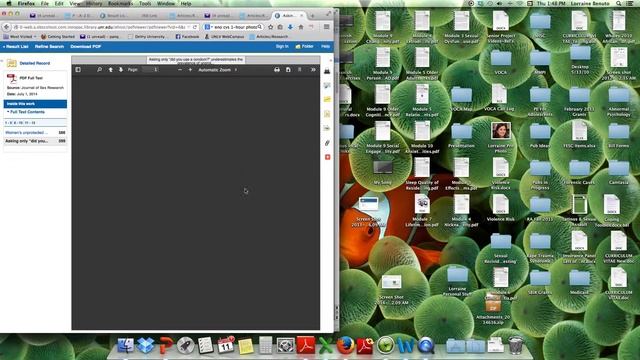Click the EBSCO e-mail tool in the right sidebar
This screenshot has height=360, width=640.
click(x=327, y=86)
